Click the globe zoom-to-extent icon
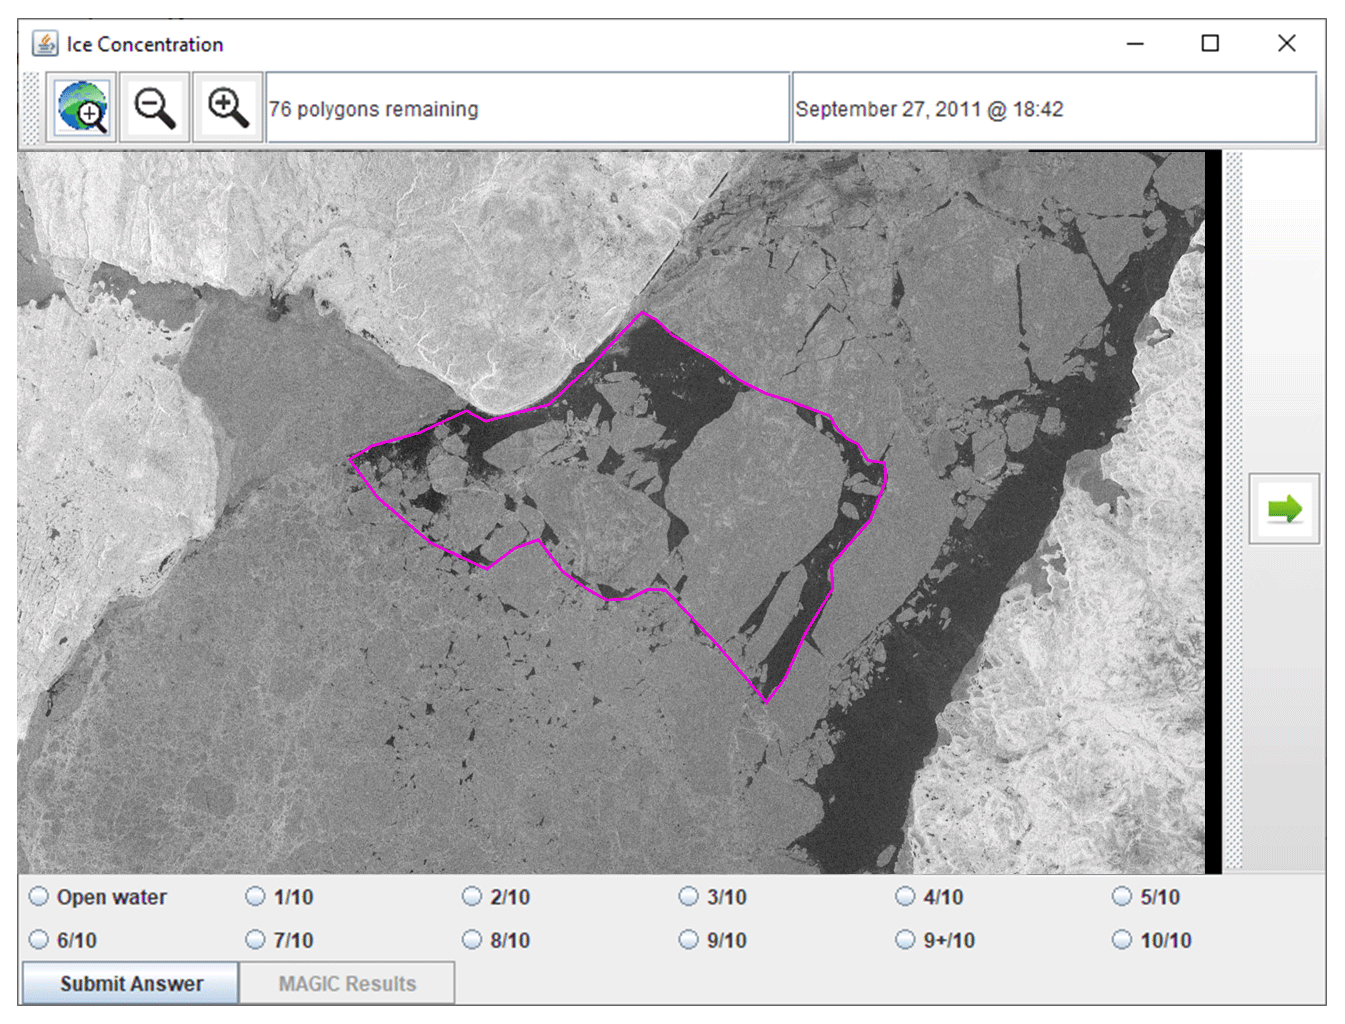The image size is (1345, 1024). tap(82, 108)
